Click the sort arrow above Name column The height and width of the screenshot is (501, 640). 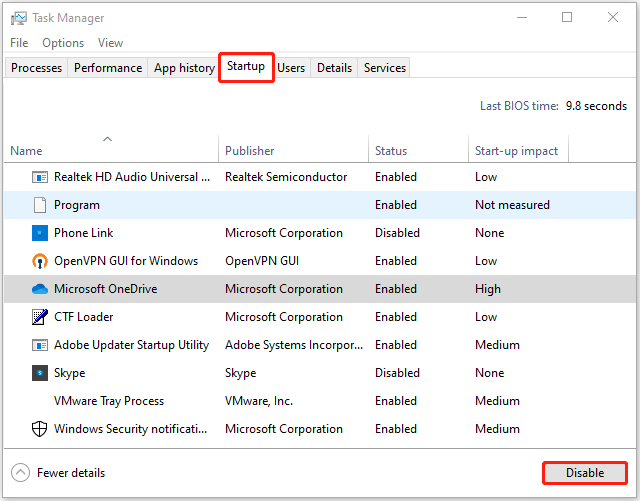click(x=107, y=139)
